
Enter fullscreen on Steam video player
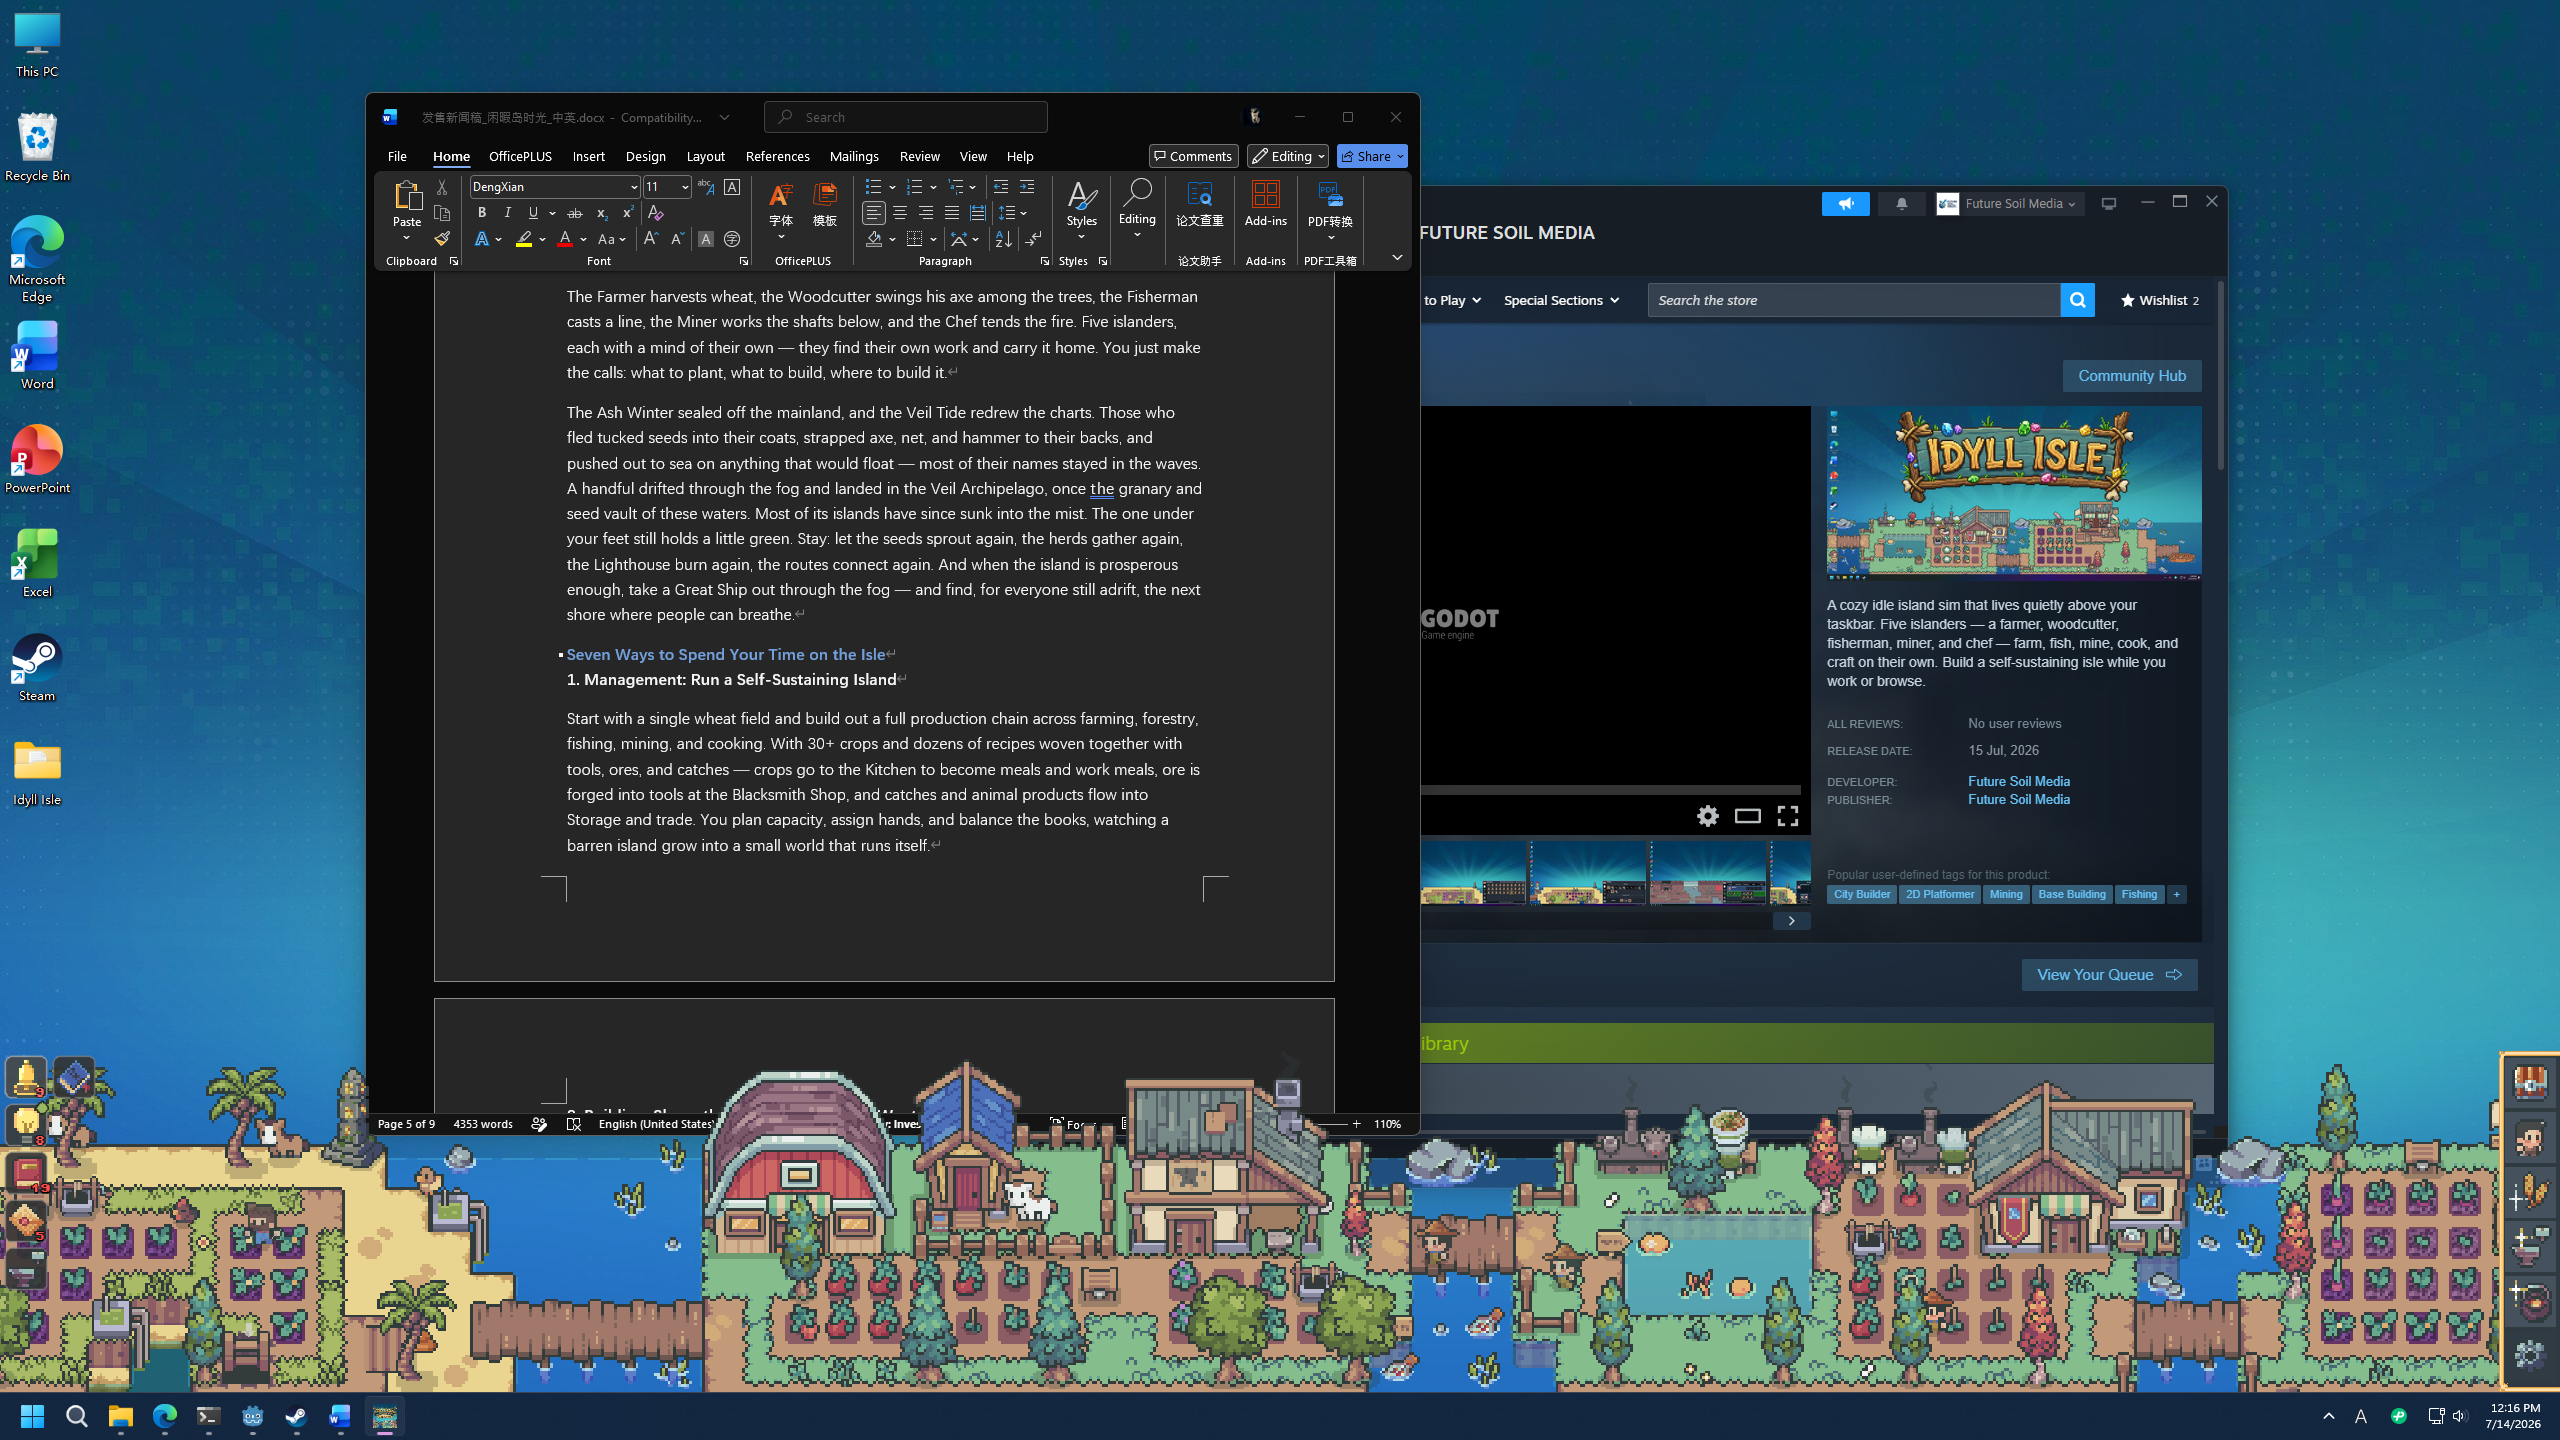point(1787,816)
